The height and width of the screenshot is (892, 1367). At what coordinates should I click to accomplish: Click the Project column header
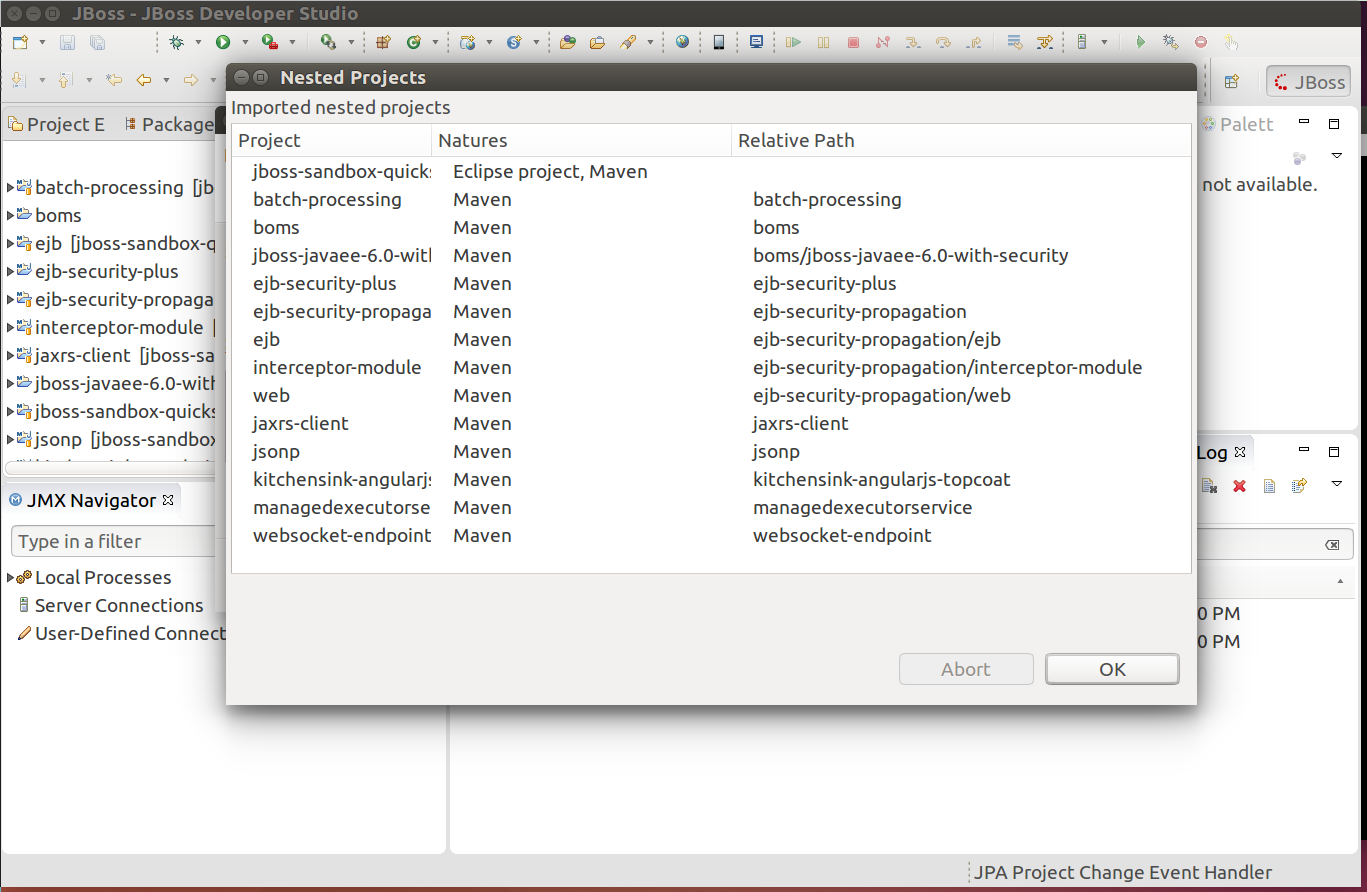(332, 141)
